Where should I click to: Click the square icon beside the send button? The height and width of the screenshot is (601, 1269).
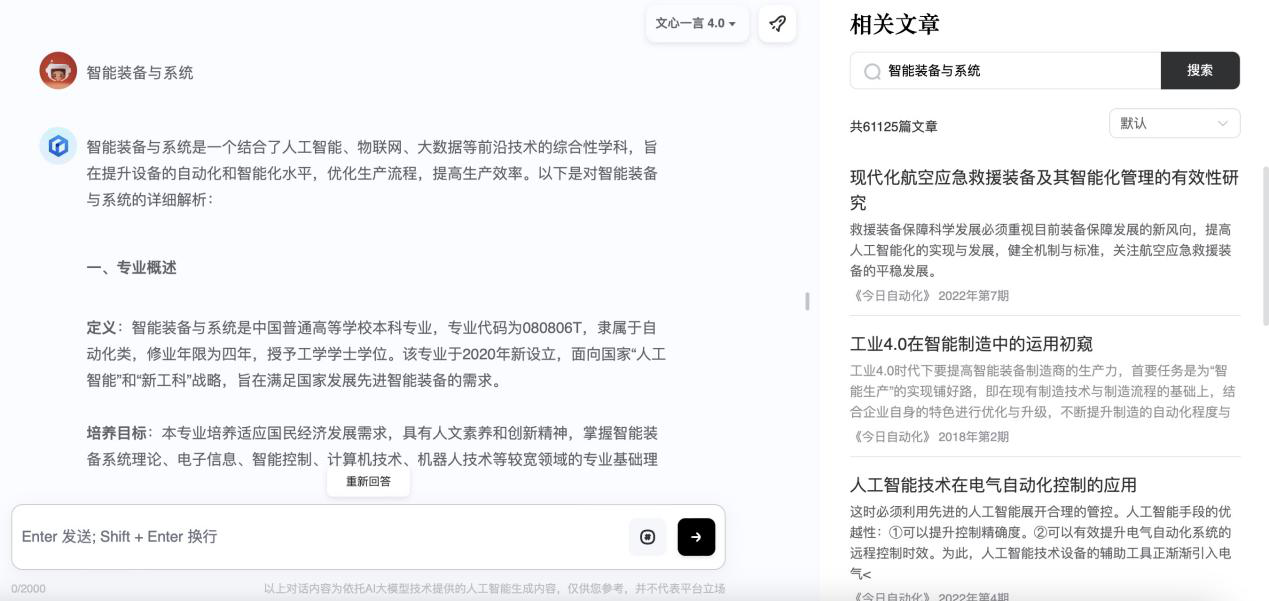coord(647,537)
